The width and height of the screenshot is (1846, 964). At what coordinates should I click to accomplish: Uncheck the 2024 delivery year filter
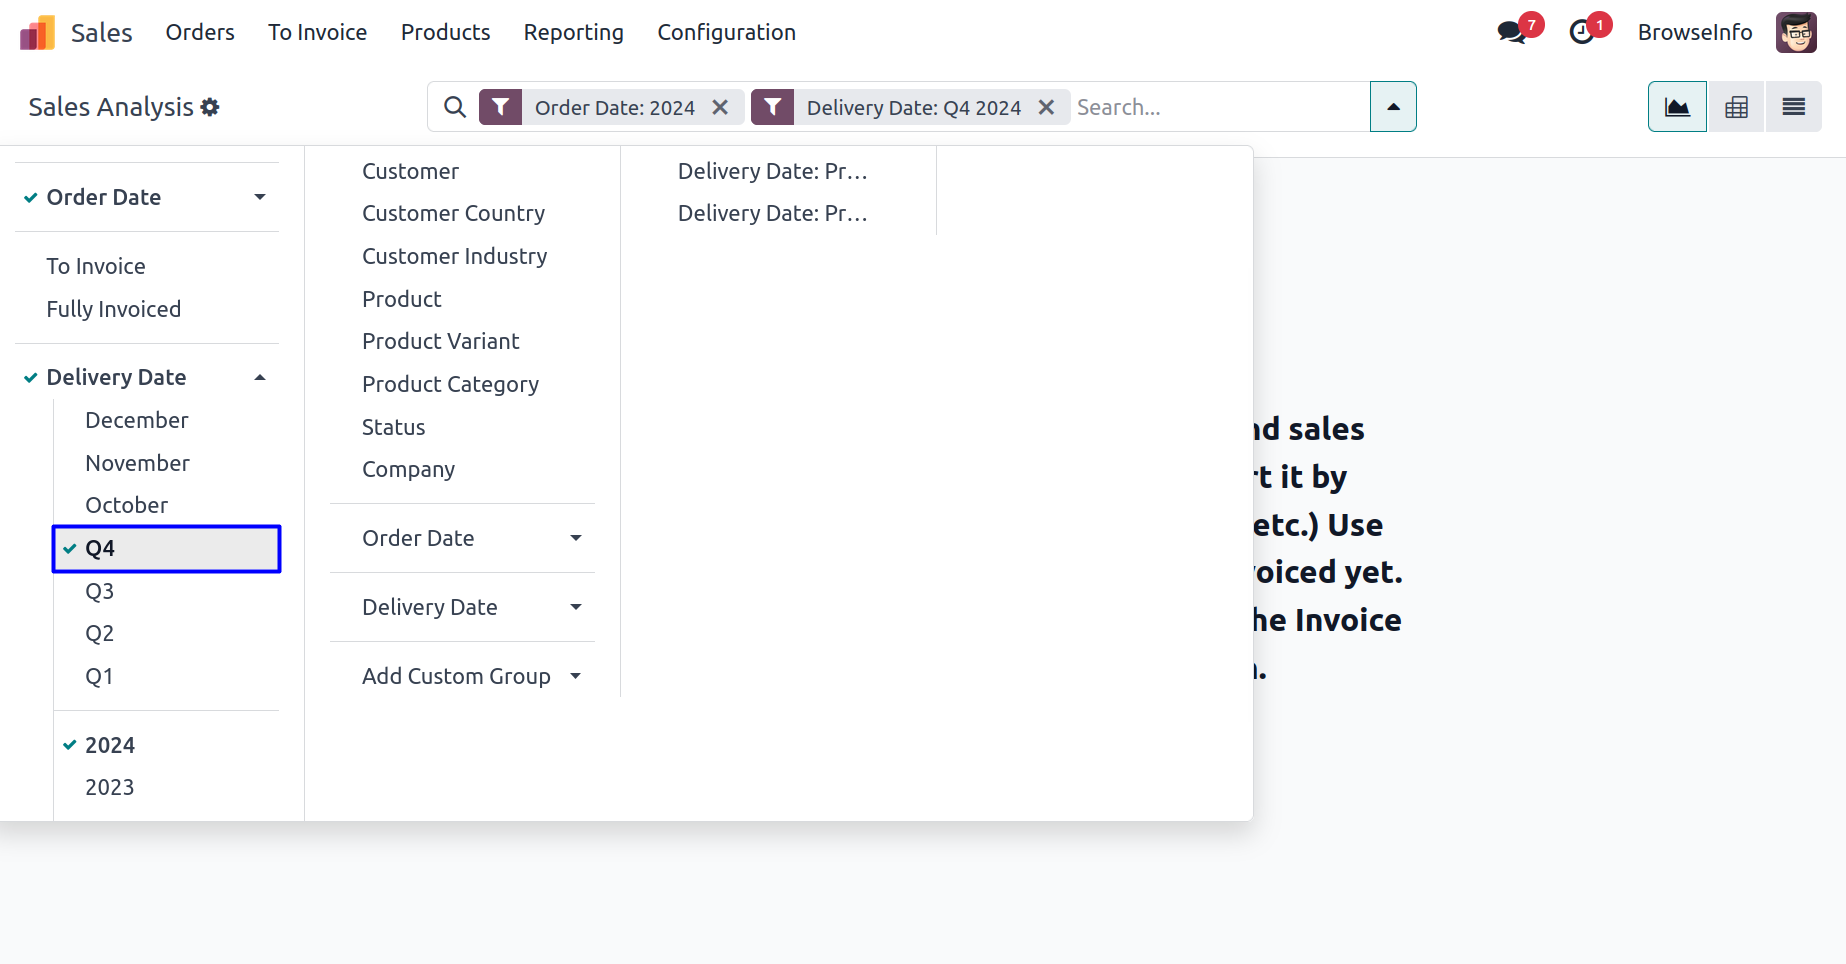pos(109,745)
